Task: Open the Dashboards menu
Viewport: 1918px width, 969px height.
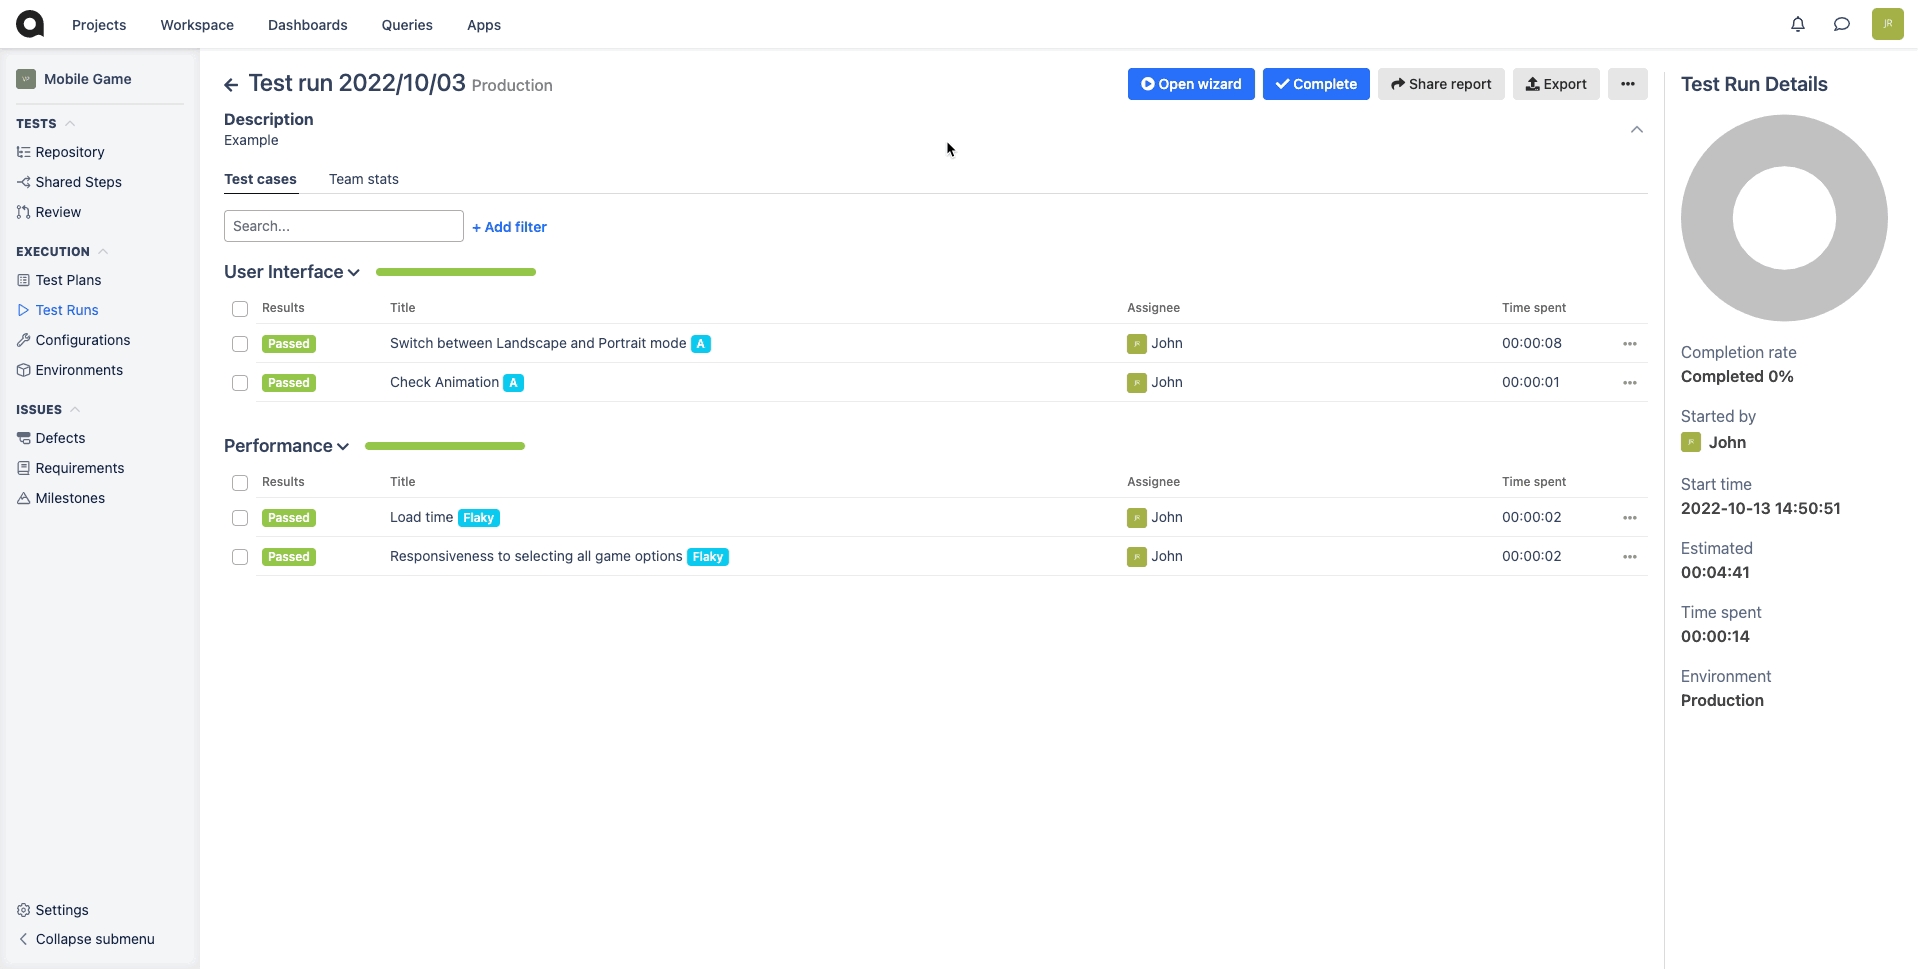Action: 307,25
